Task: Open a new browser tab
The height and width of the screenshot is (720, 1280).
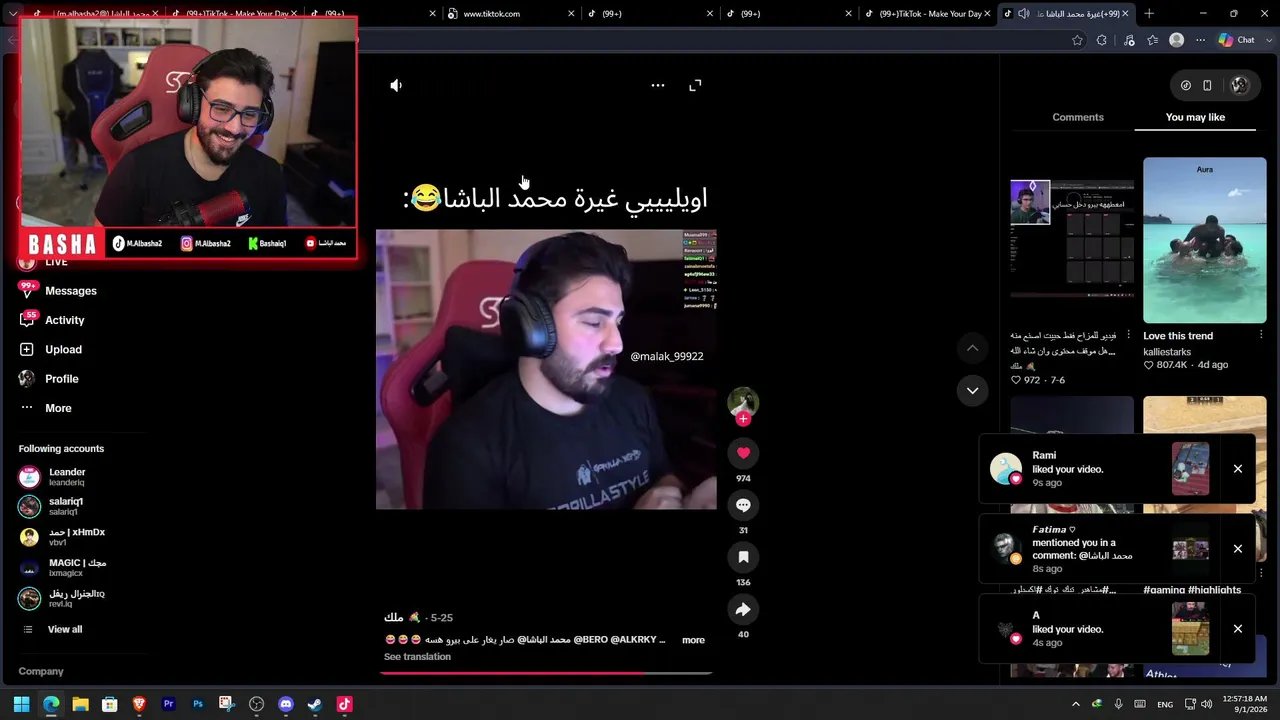Action: coord(1149,14)
